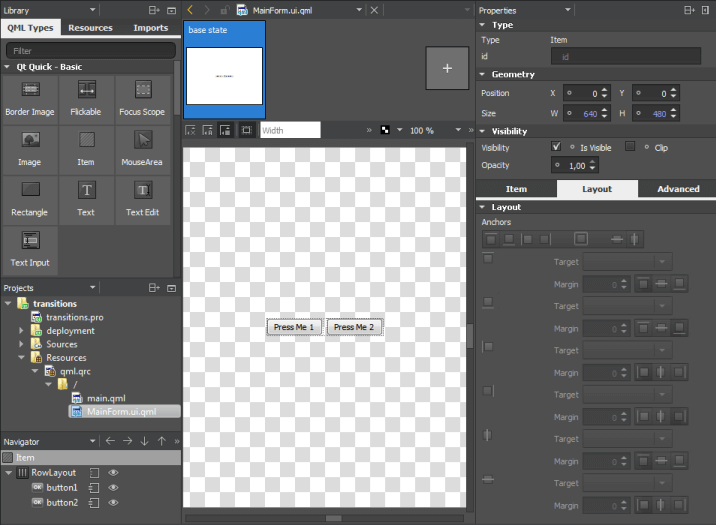716x525 pixels.
Task: Click the canvas vertical scrollbar thumb
Action: coord(469,335)
